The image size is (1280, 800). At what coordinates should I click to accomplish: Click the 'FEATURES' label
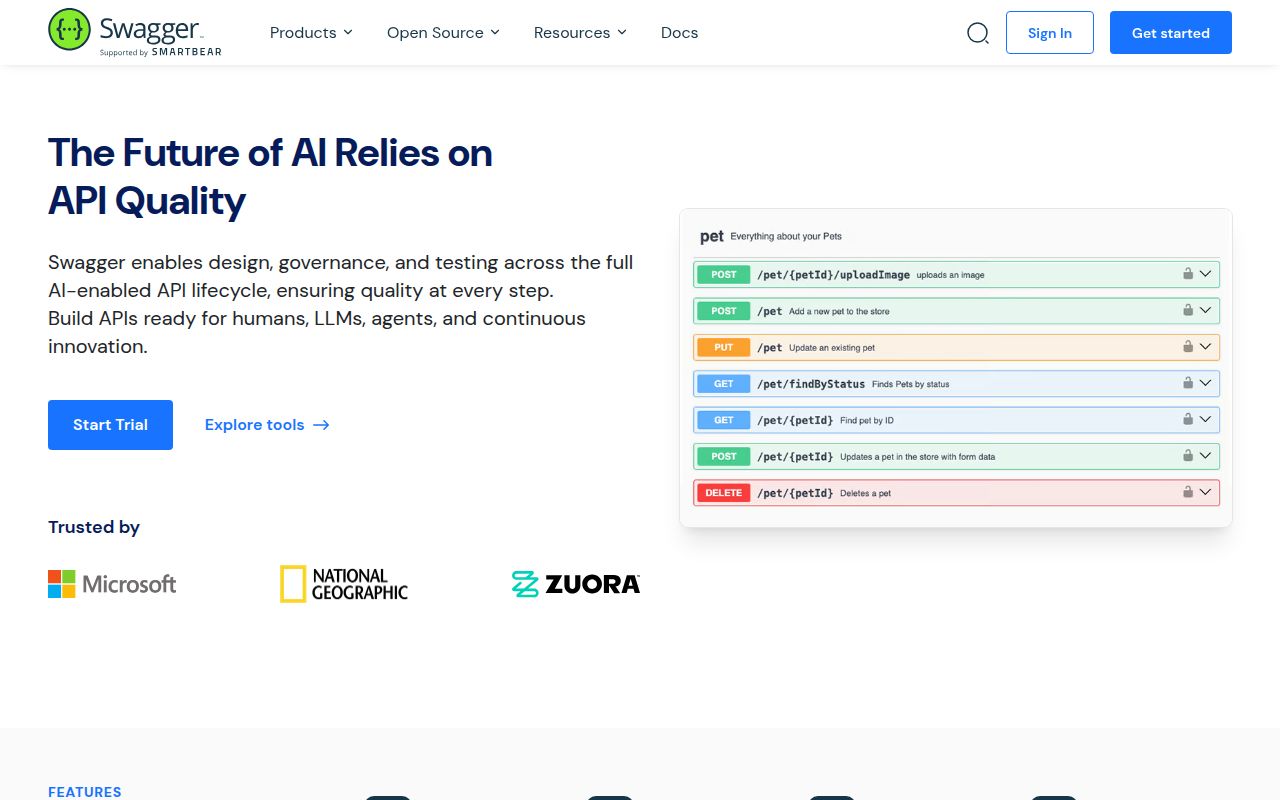tap(85, 792)
